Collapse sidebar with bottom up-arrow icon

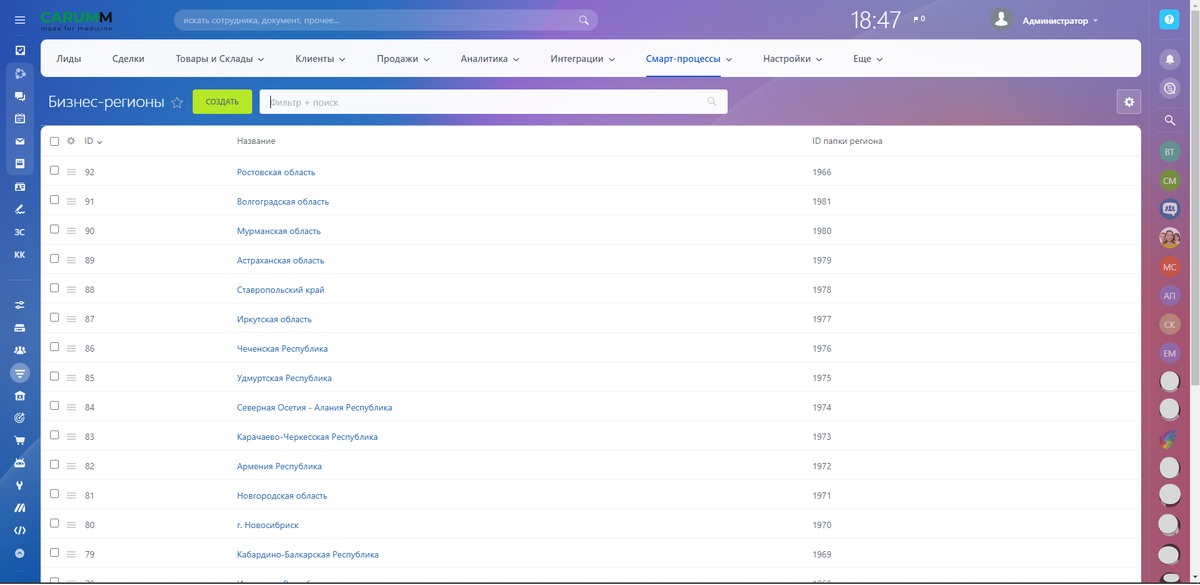tap(20, 552)
